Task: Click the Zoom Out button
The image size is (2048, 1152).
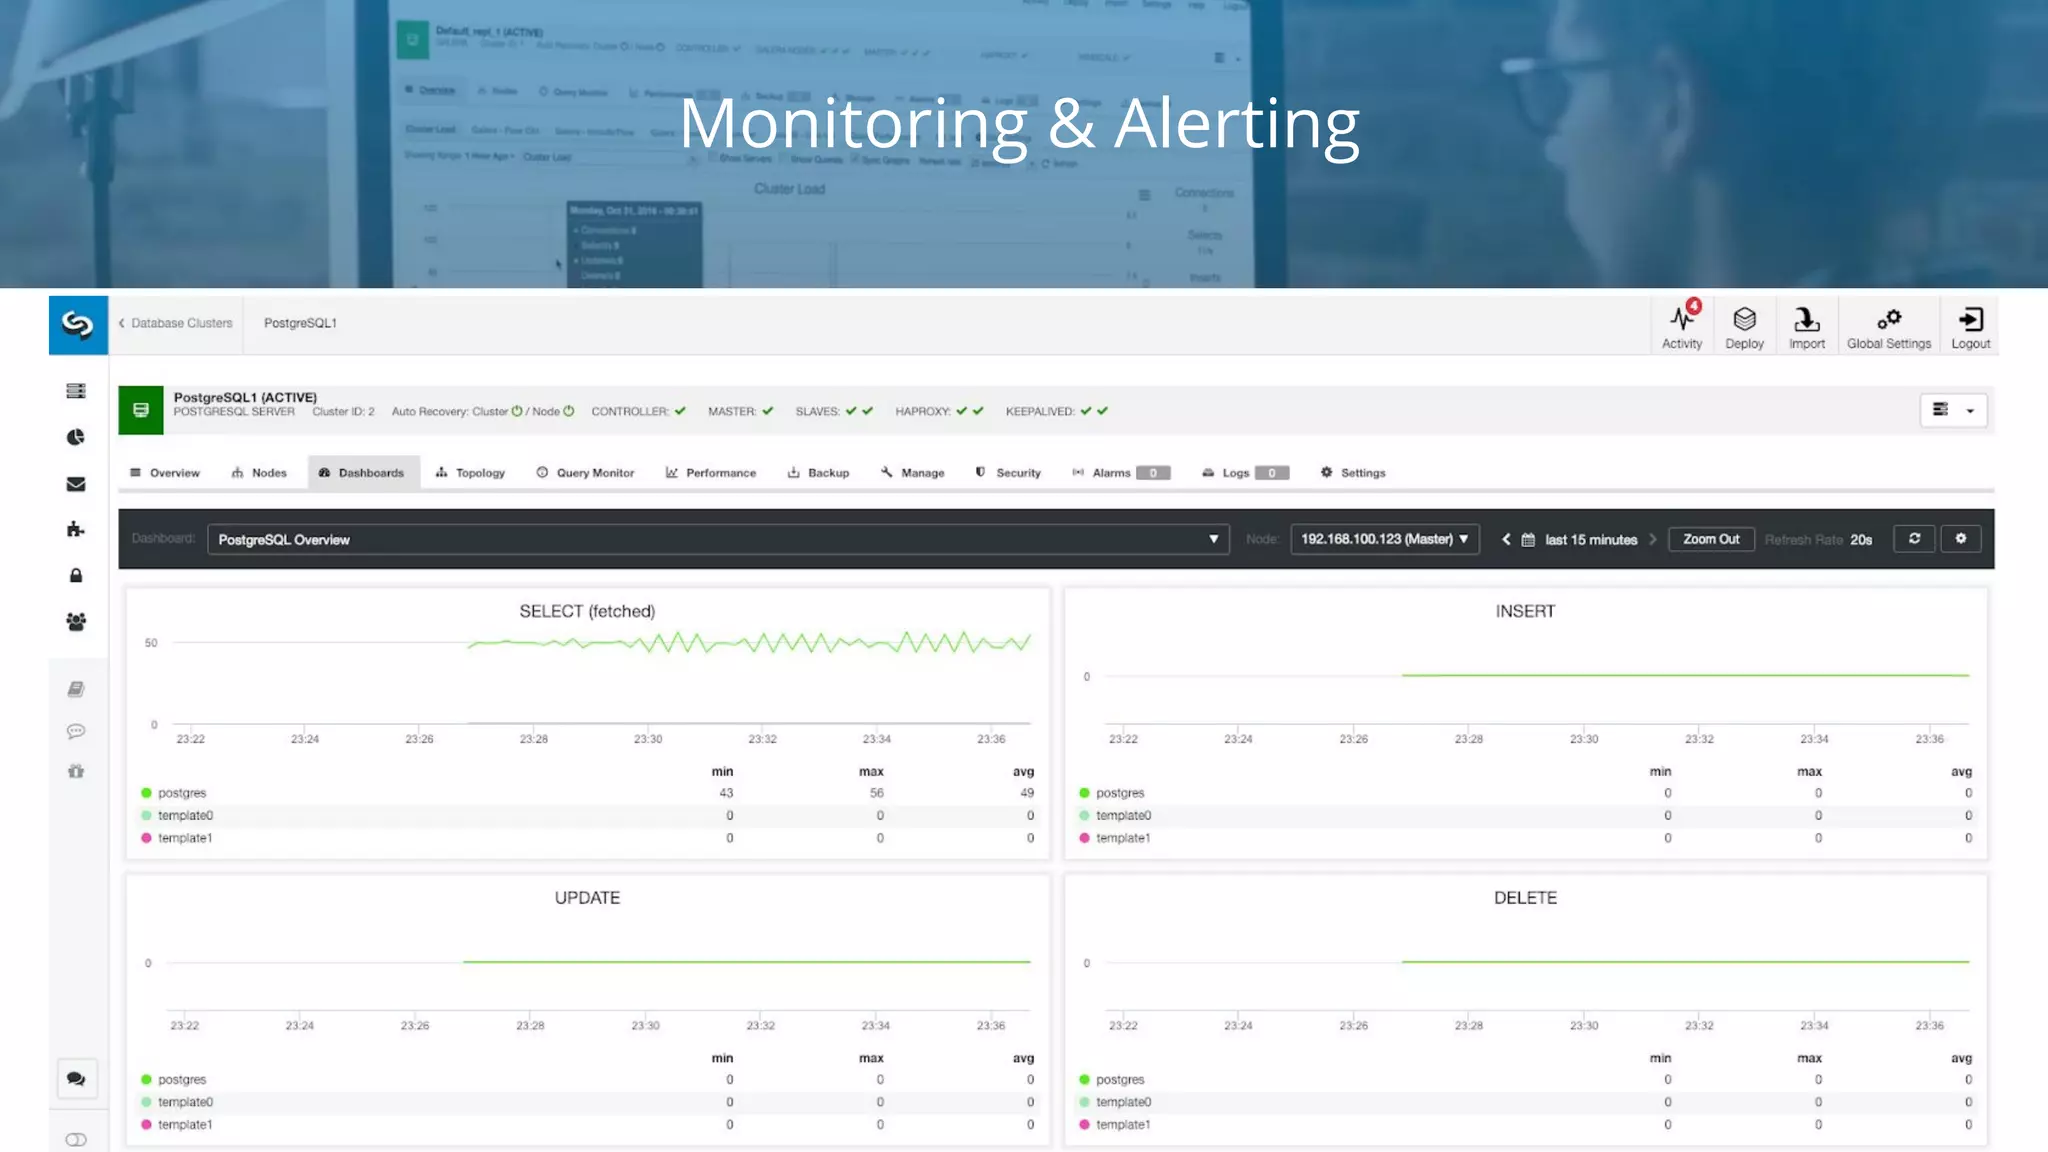Action: pos(1711,539)
